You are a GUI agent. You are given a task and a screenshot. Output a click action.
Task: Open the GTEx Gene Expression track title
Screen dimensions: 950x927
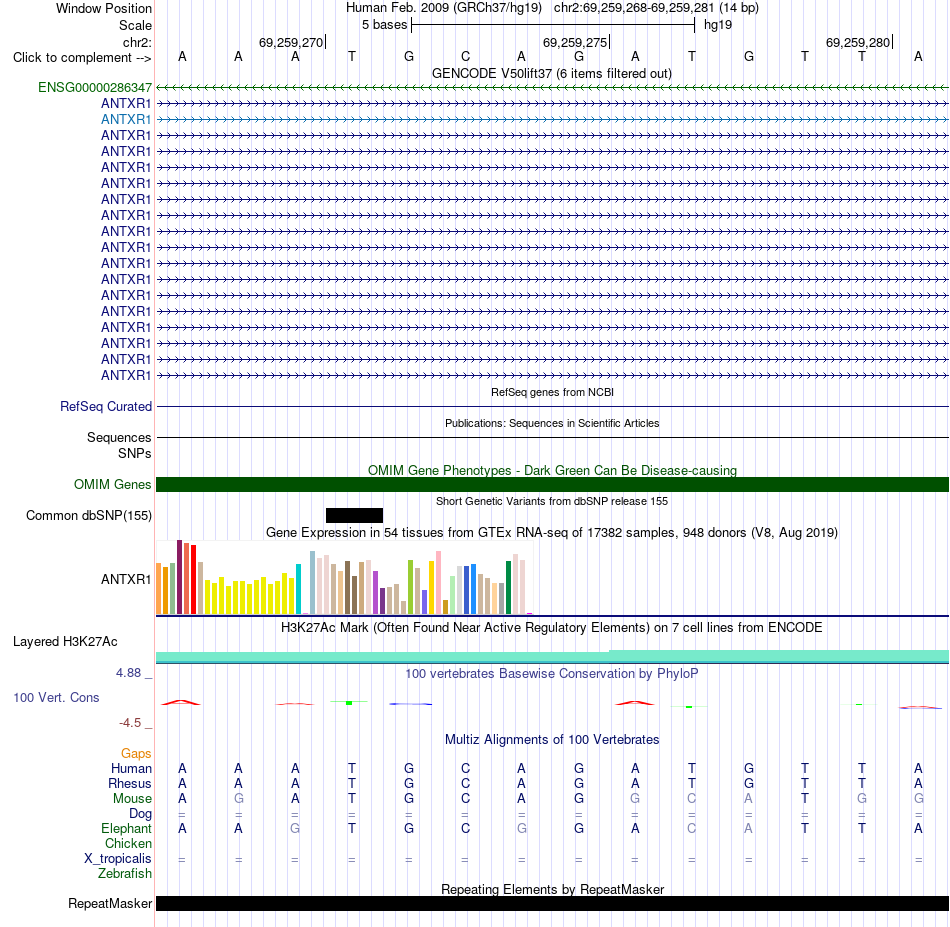click(x=552, y=533)
